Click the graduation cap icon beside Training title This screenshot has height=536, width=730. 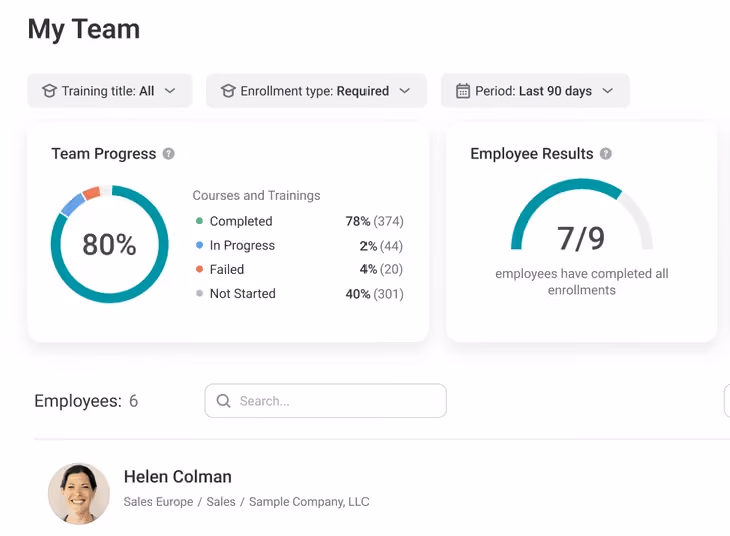tap(49, 91)
